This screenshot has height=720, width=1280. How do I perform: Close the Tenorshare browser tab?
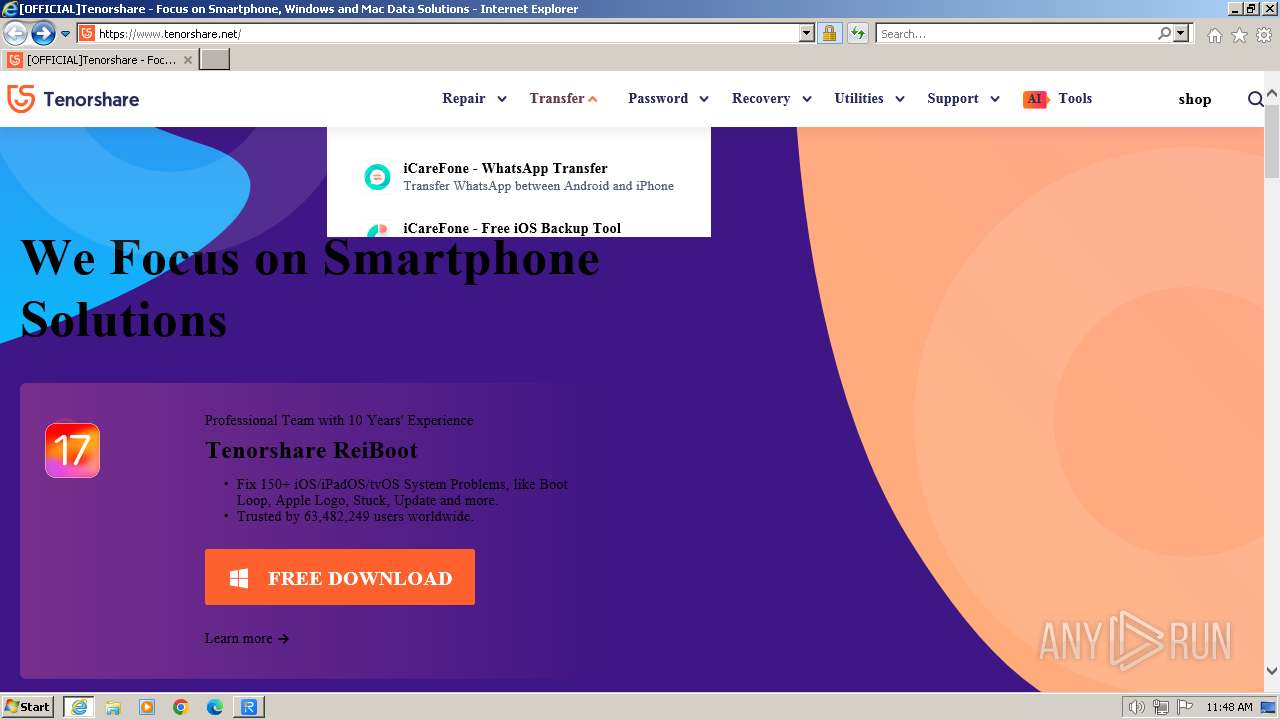tap(187, 60)
